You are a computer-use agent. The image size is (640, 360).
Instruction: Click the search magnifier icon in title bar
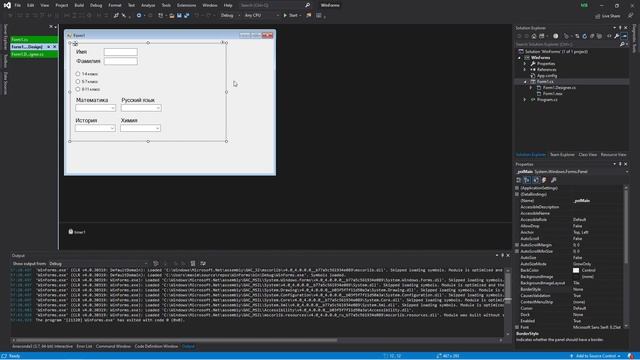307,5
